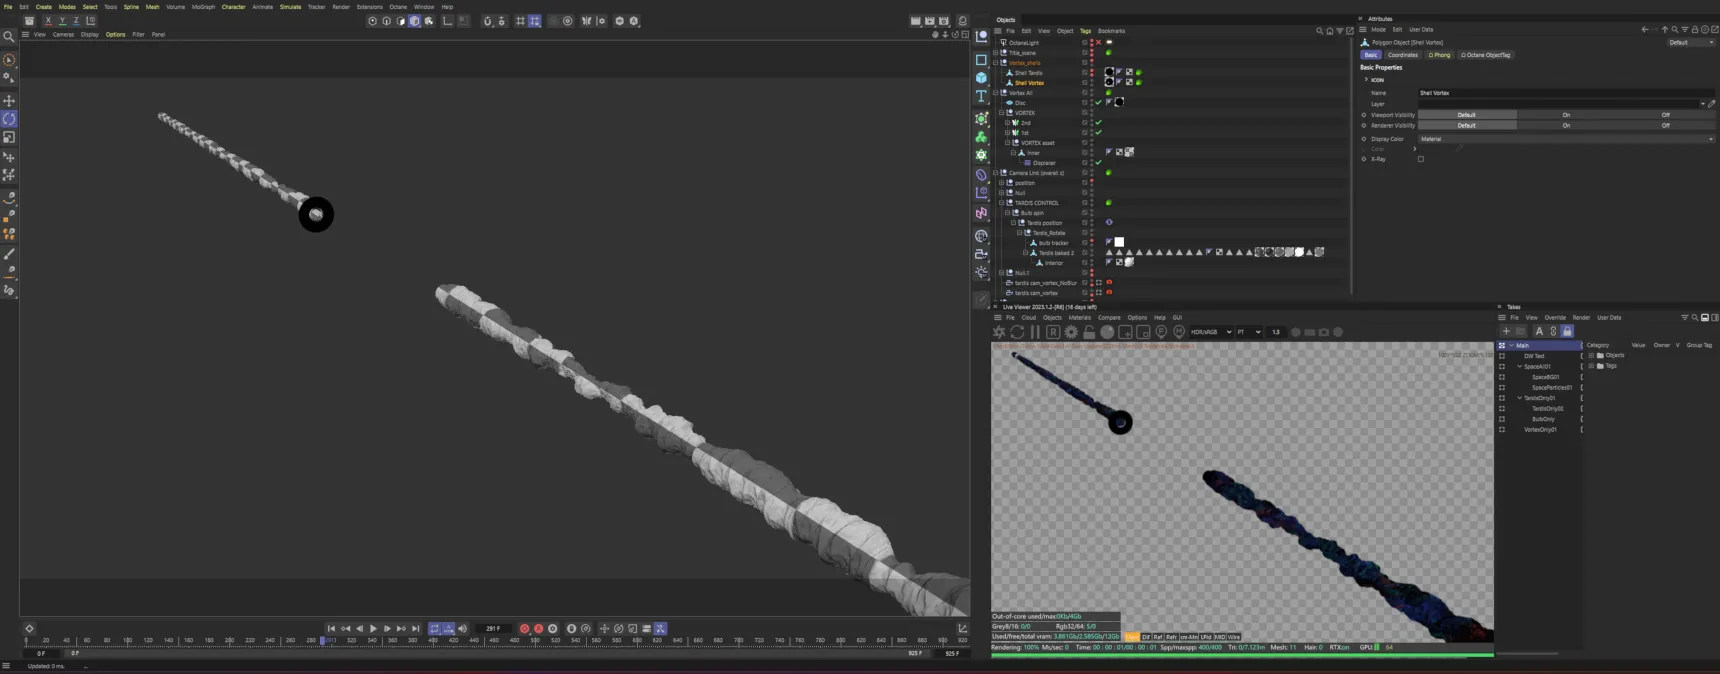Lock the X axis in top toolbar
This screenshot has width=1720, height=674.
coord(47,20)
